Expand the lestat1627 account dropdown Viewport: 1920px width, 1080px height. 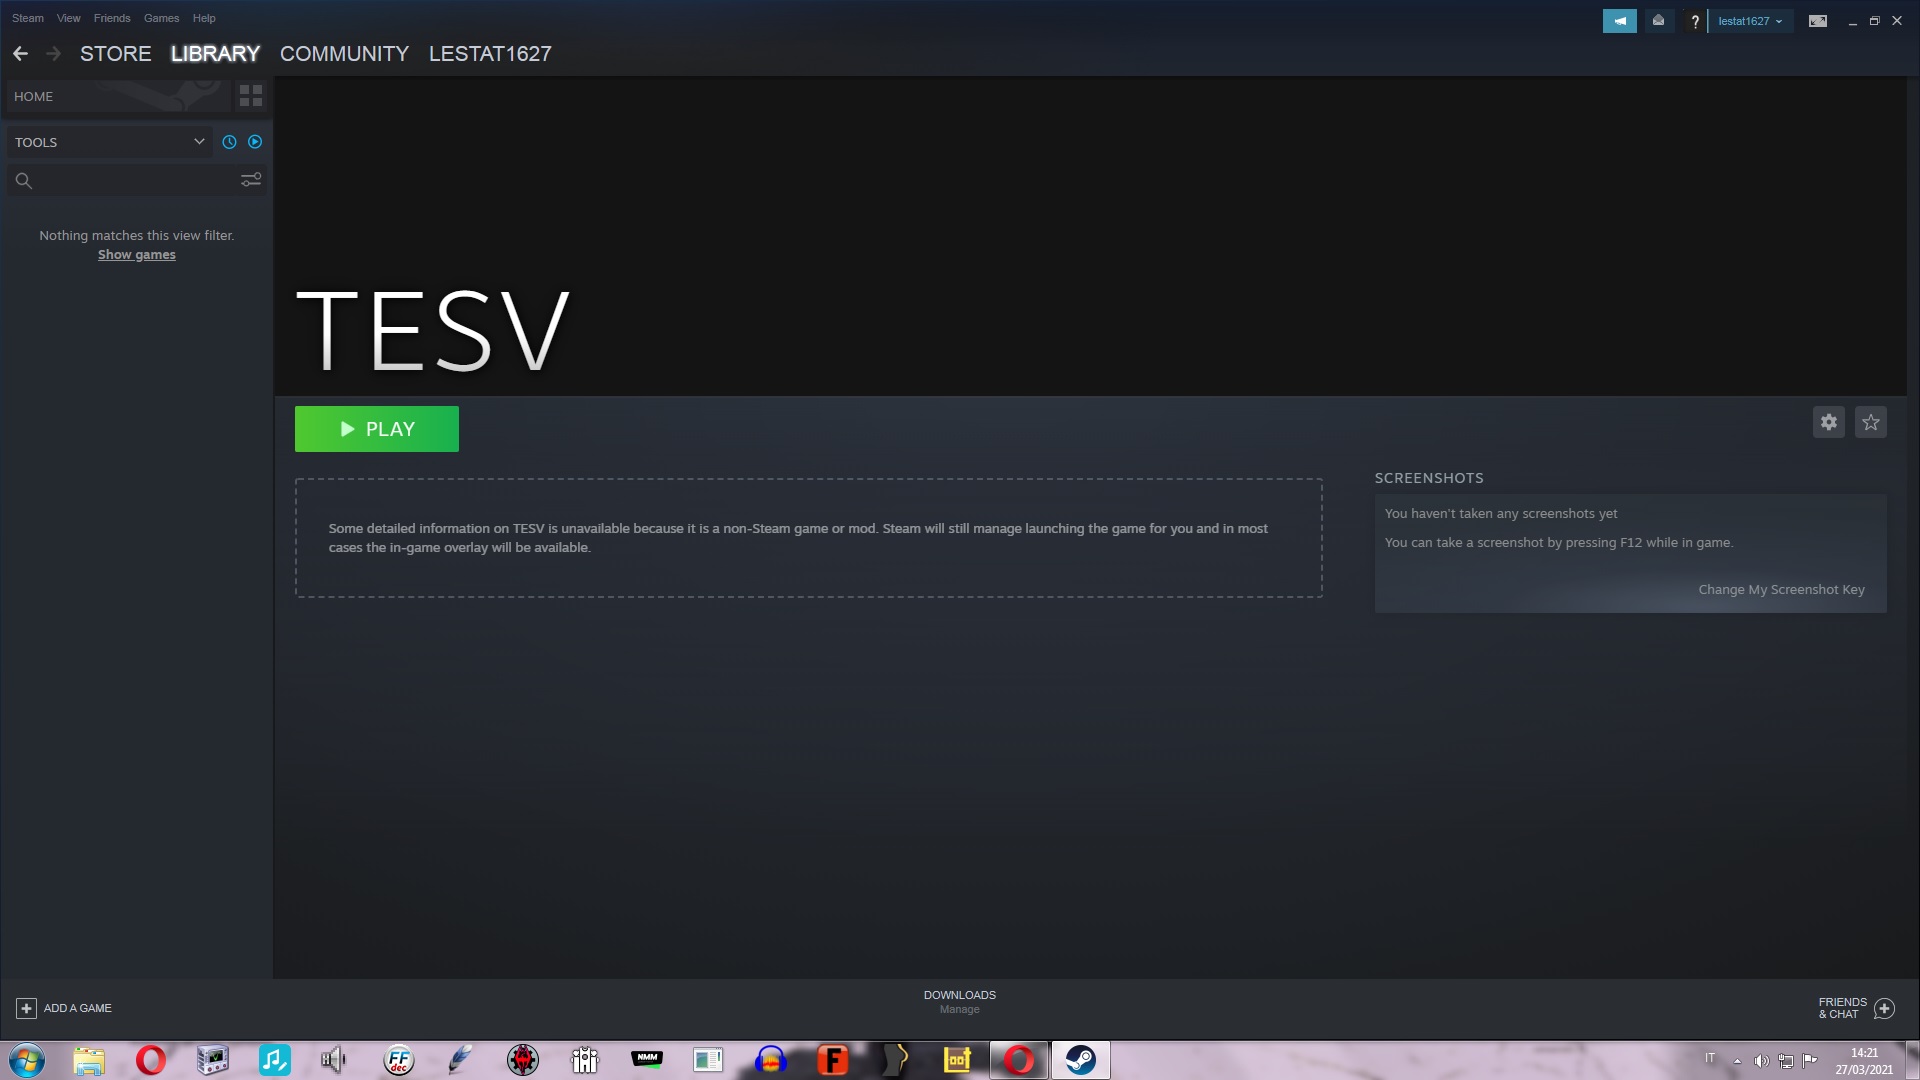[1750, 21]
